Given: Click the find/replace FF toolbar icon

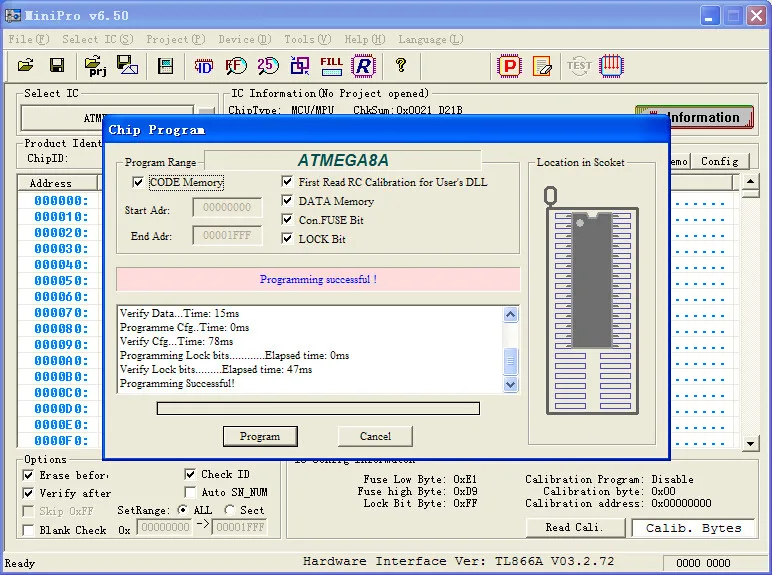Looking at the screenshot, I should pos(236,65).
